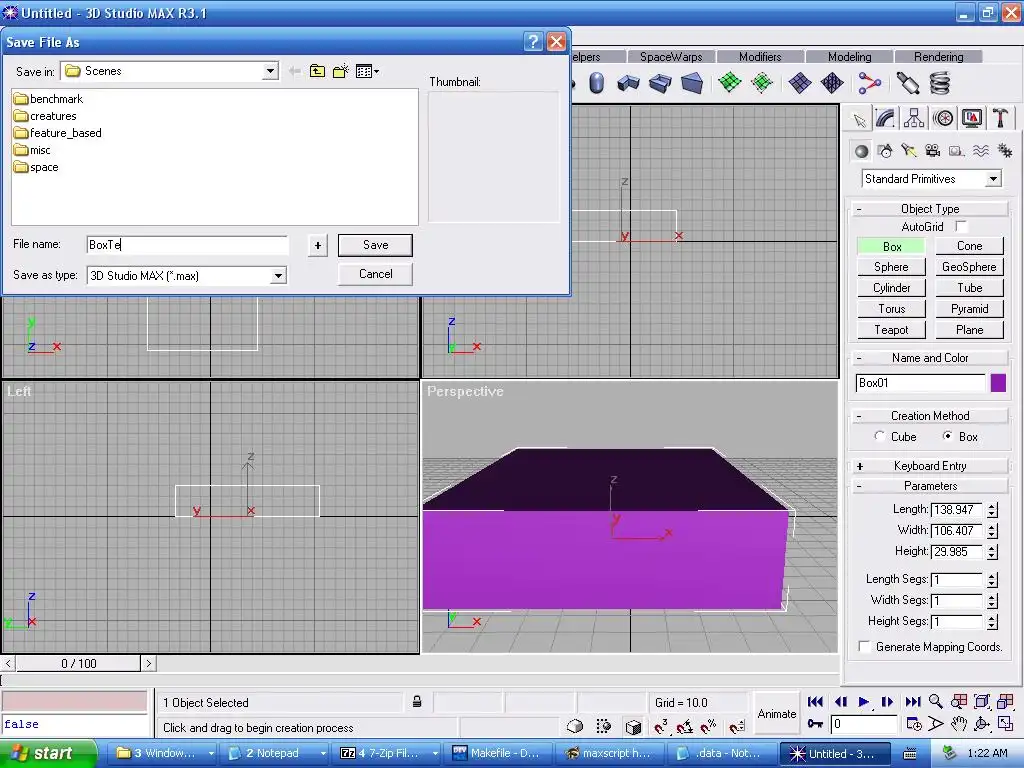Click Save in the dialog
Viewport: 1024px width, 768px height.
click(376, 245)
